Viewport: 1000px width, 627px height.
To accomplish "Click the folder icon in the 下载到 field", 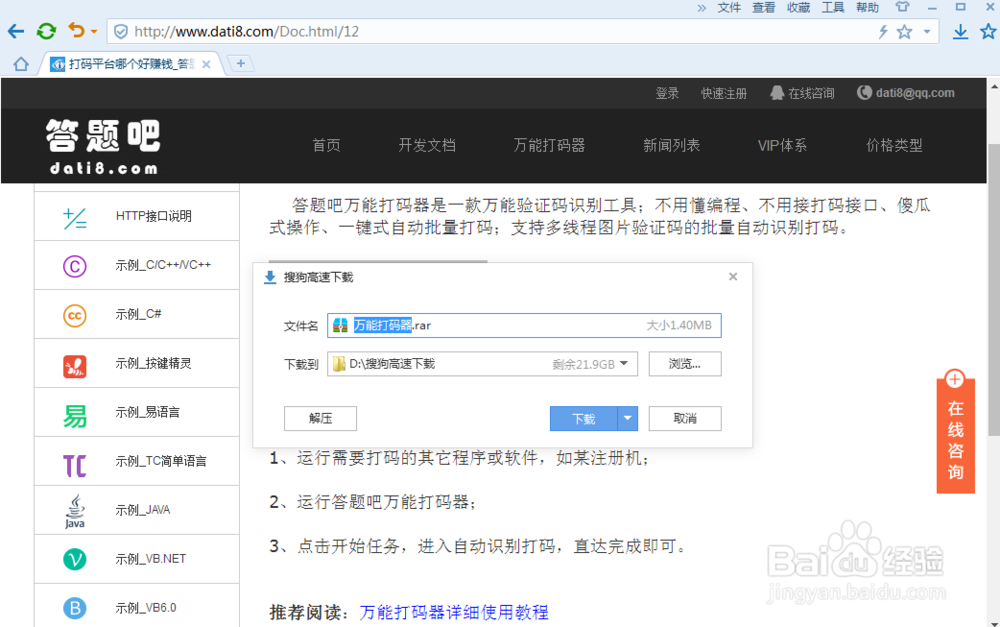I will 340,364.
